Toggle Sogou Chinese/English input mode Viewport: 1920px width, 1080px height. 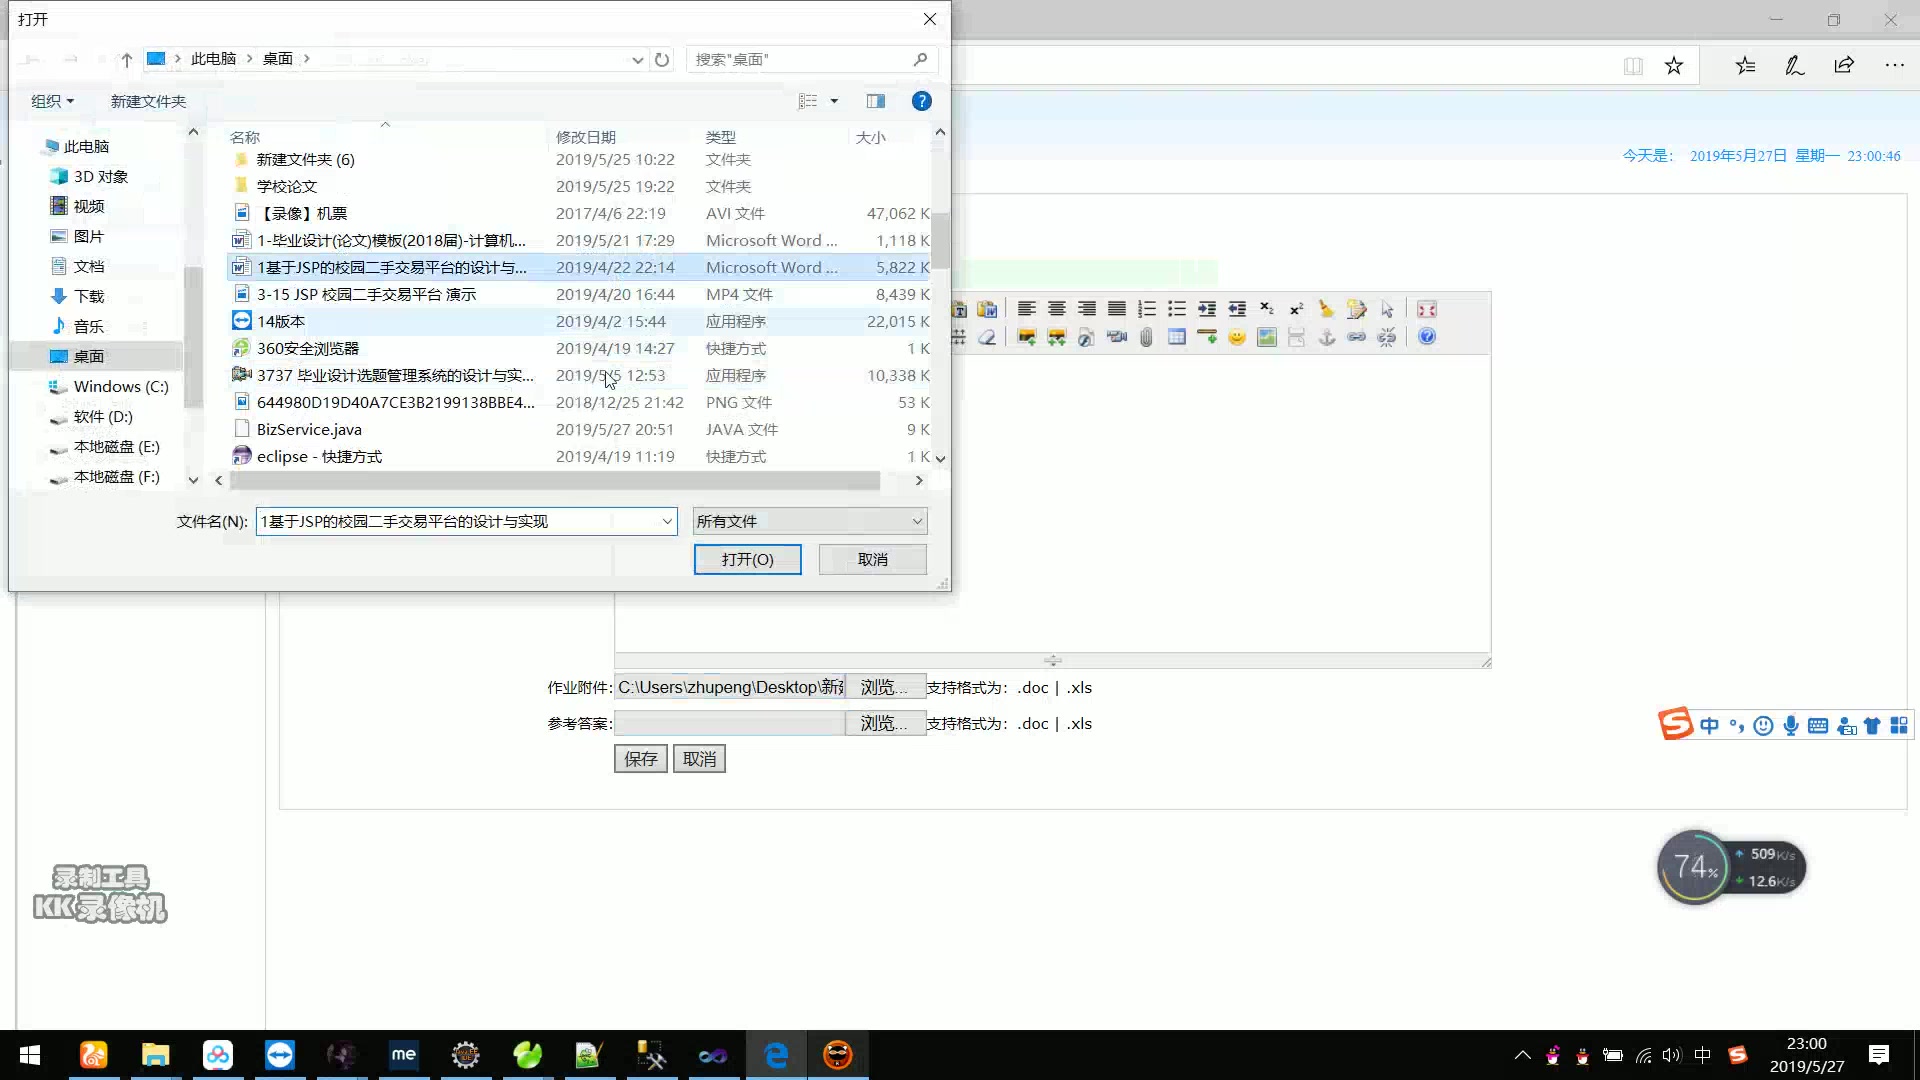click(1709, 726)
